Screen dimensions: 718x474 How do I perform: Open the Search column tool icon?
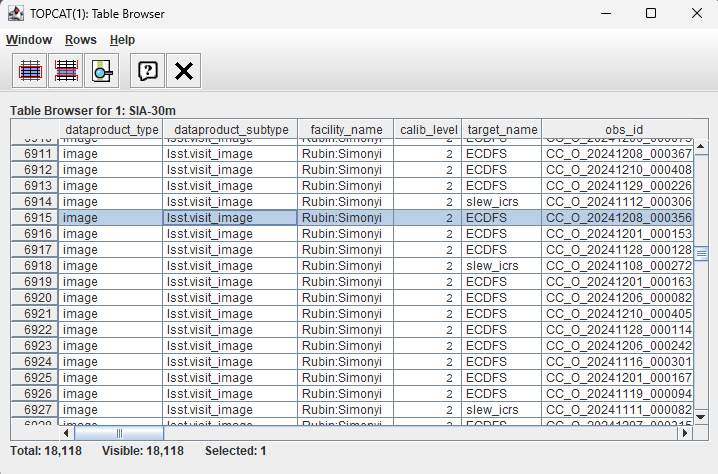coord(102,71)
